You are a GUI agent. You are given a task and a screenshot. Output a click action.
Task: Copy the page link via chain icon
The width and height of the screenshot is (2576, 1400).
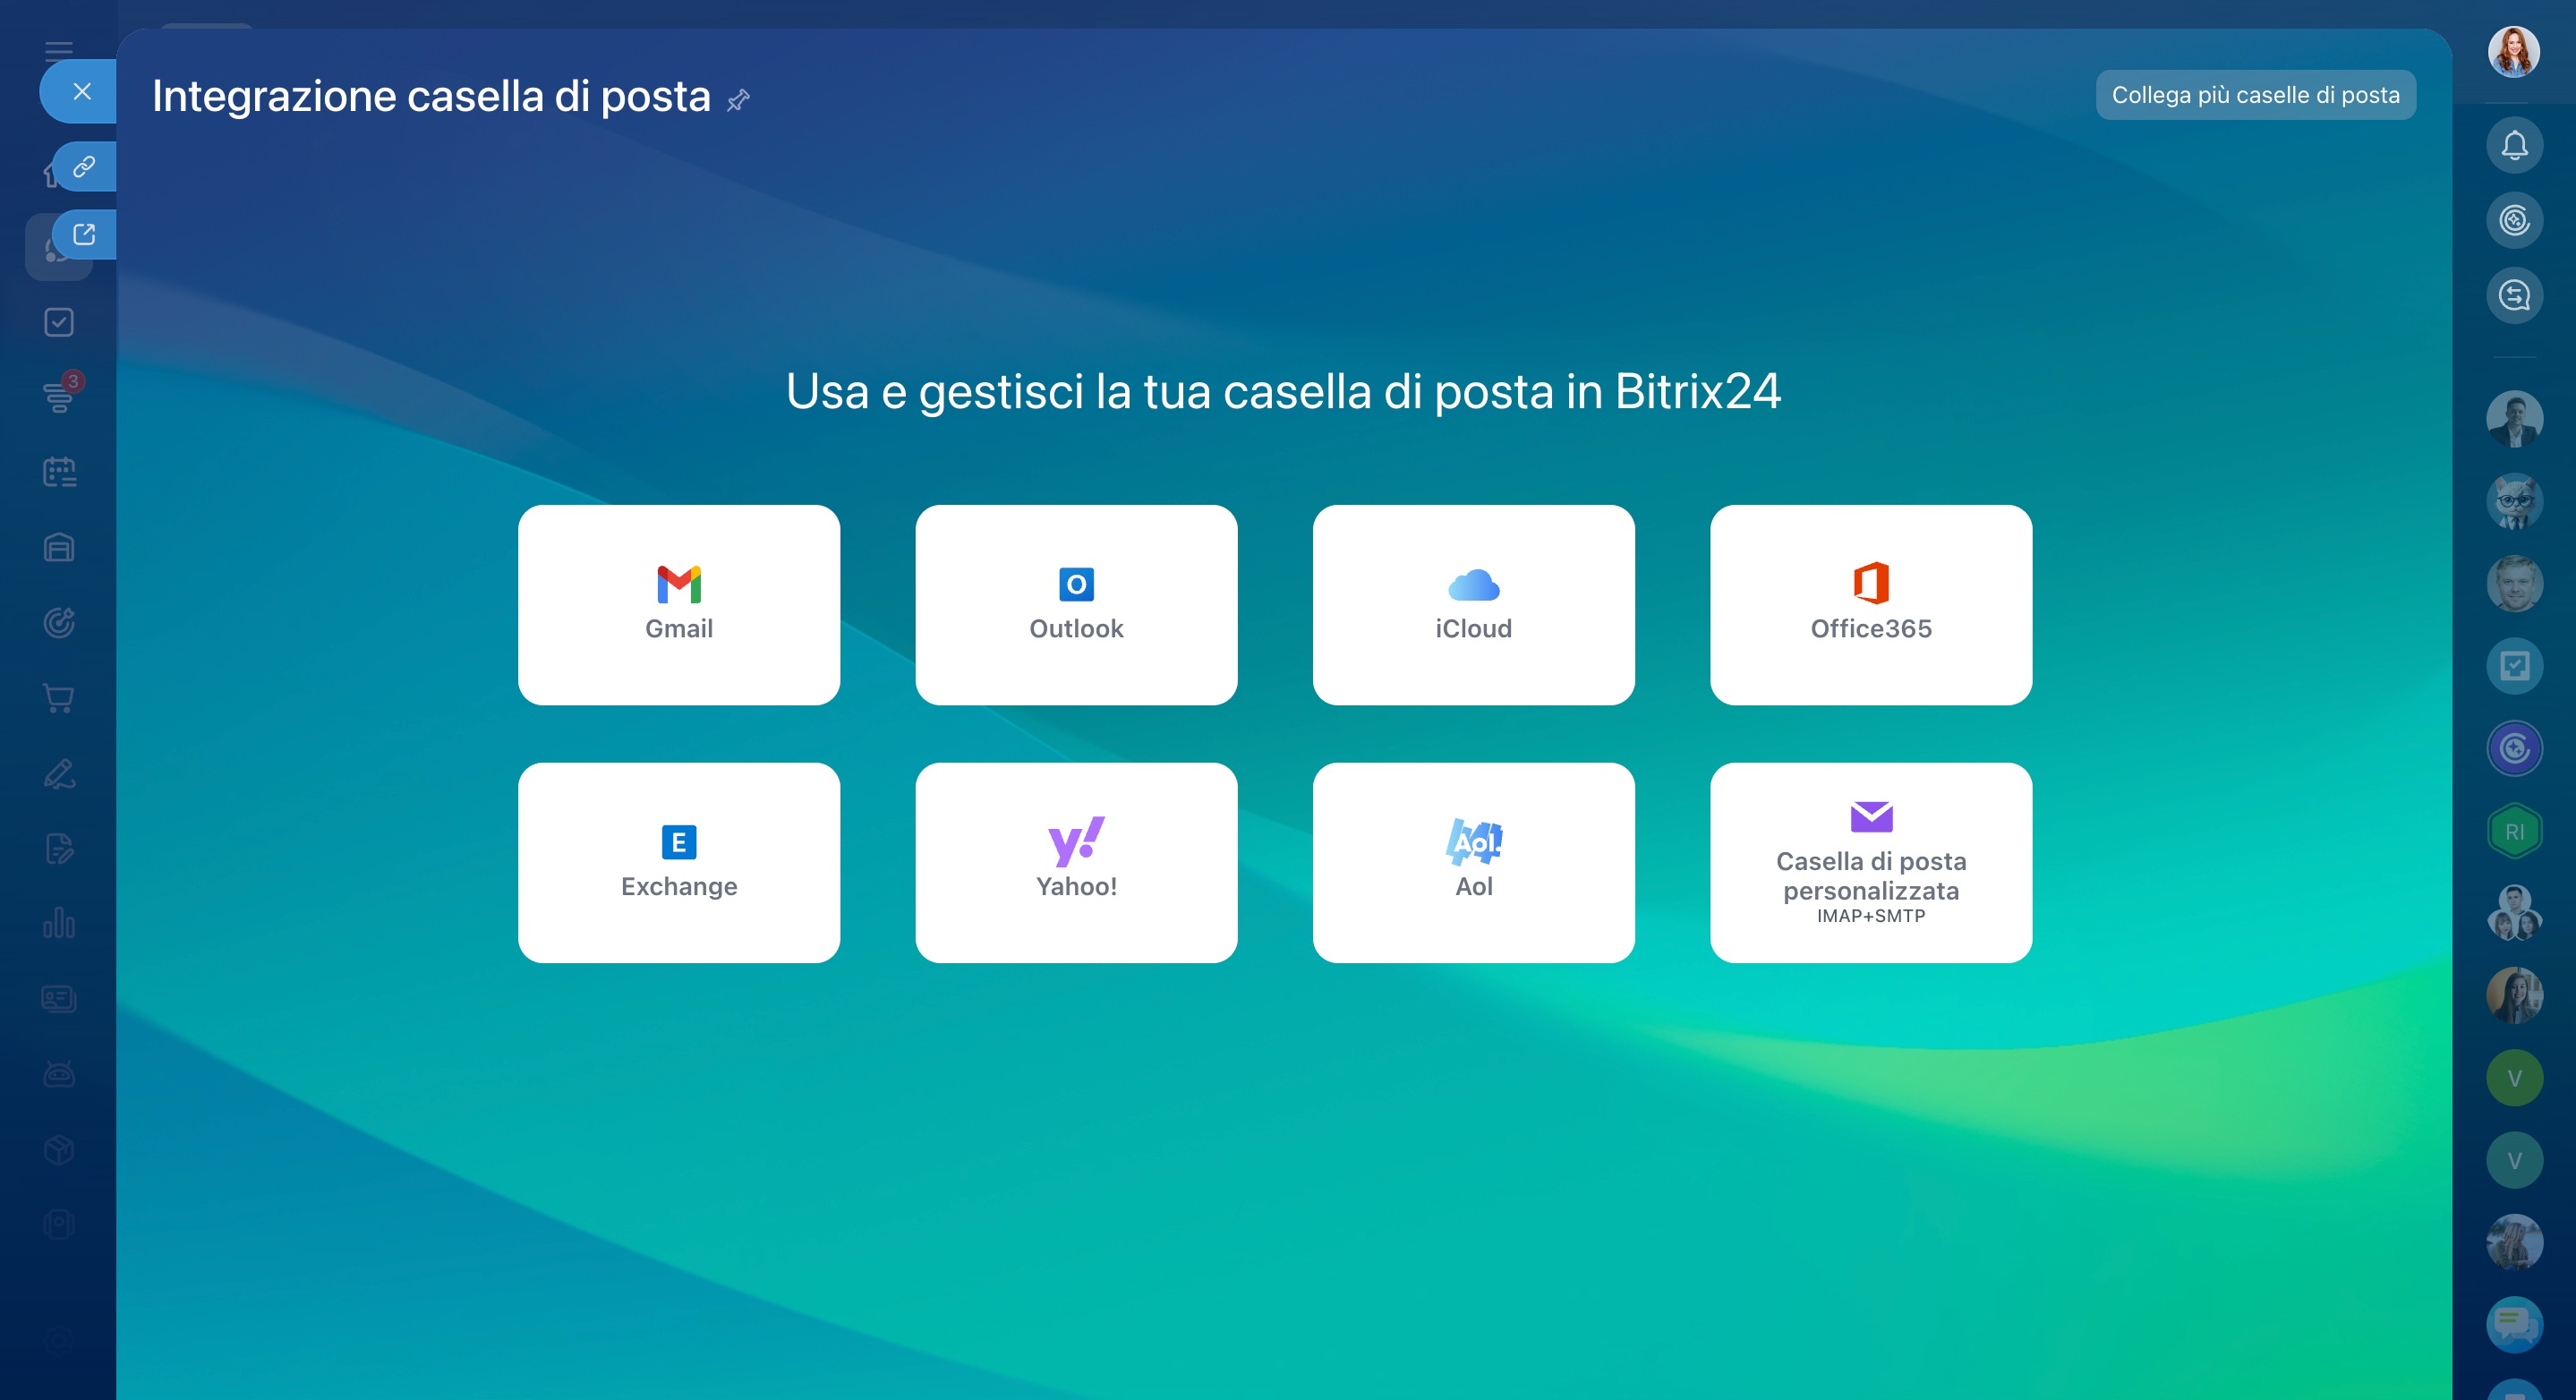(84, 166)
